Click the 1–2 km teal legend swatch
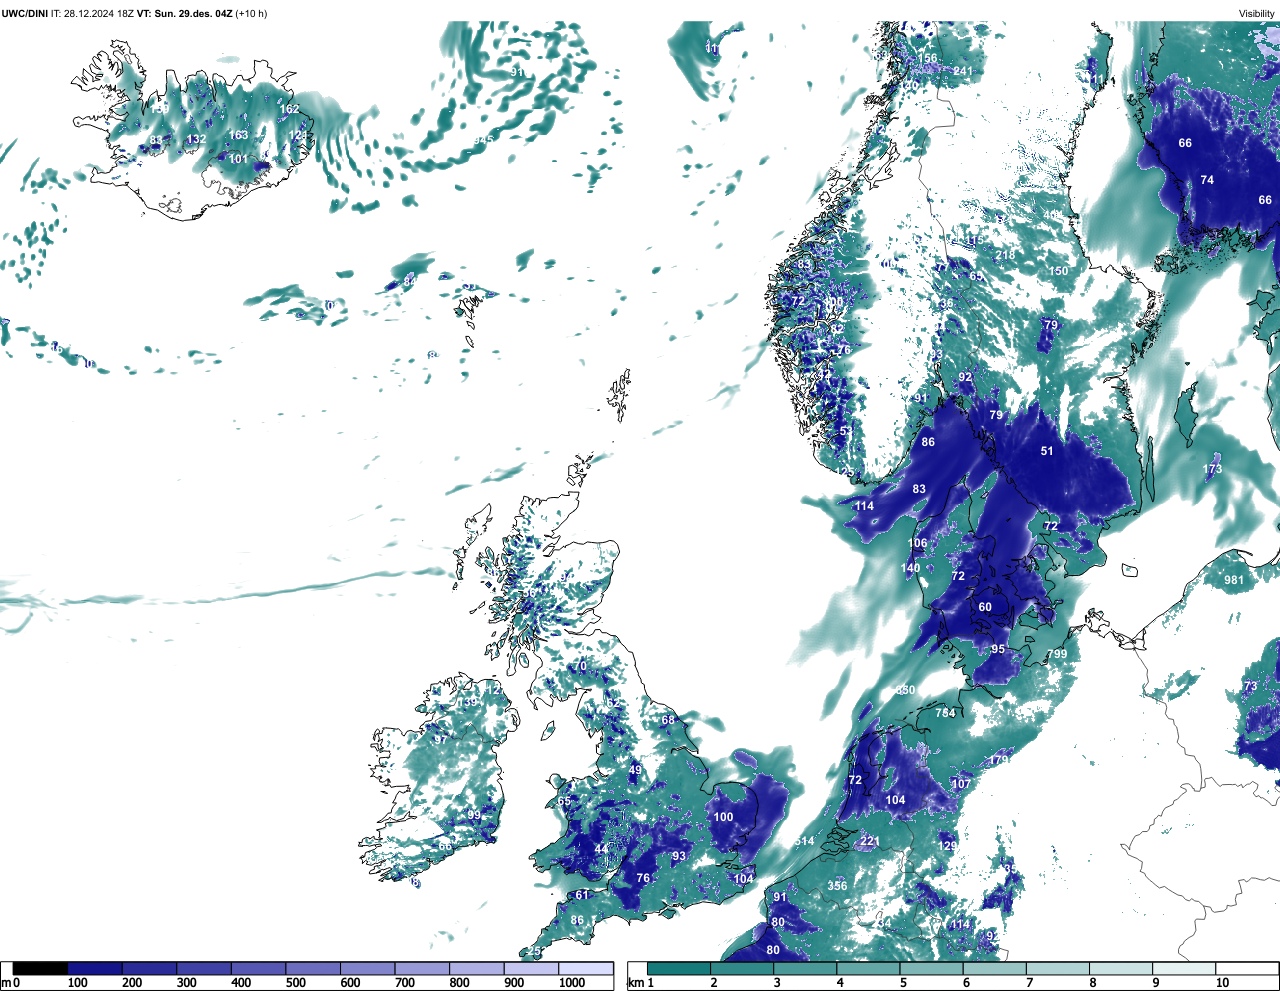This screenshot has height=991, width=1280. coord(679,968)
